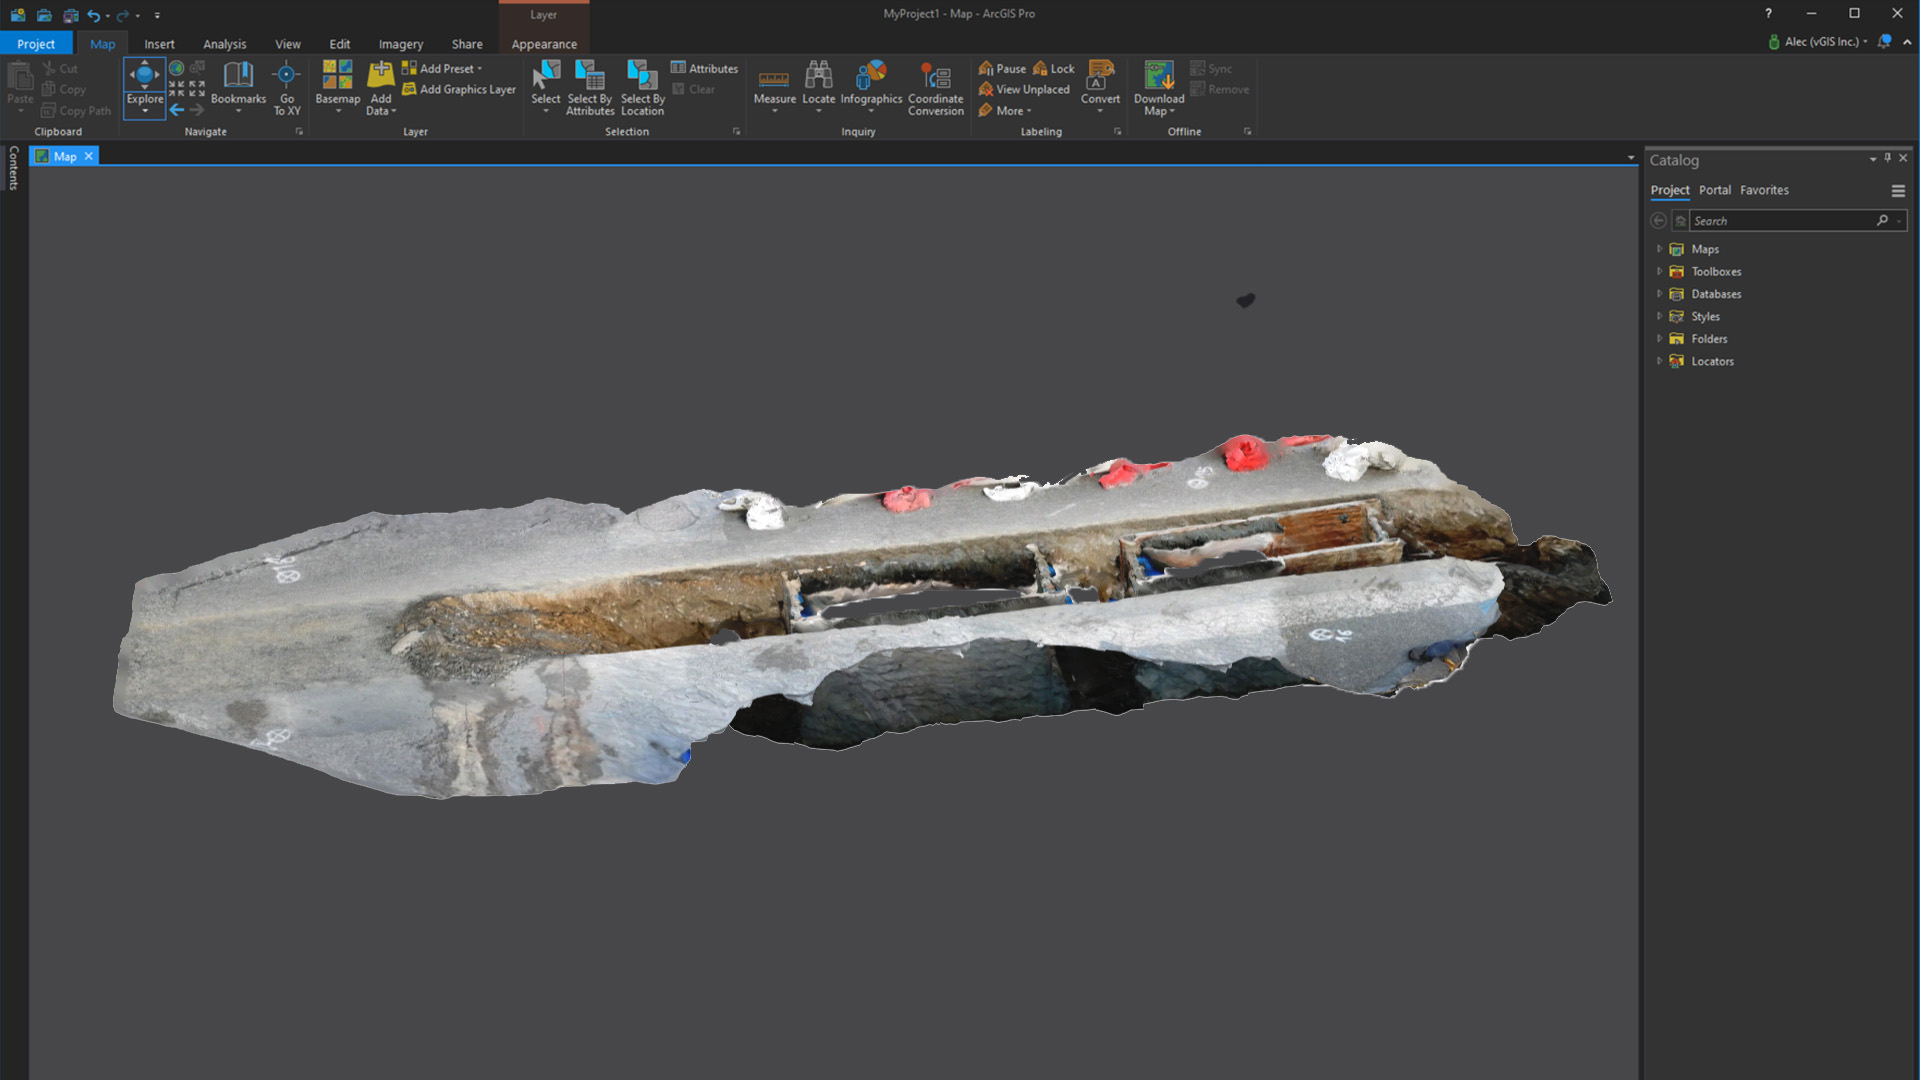Open the Portal tab in Catalog
The height and width of the screenshot is (1080, 1920).
1715,190
